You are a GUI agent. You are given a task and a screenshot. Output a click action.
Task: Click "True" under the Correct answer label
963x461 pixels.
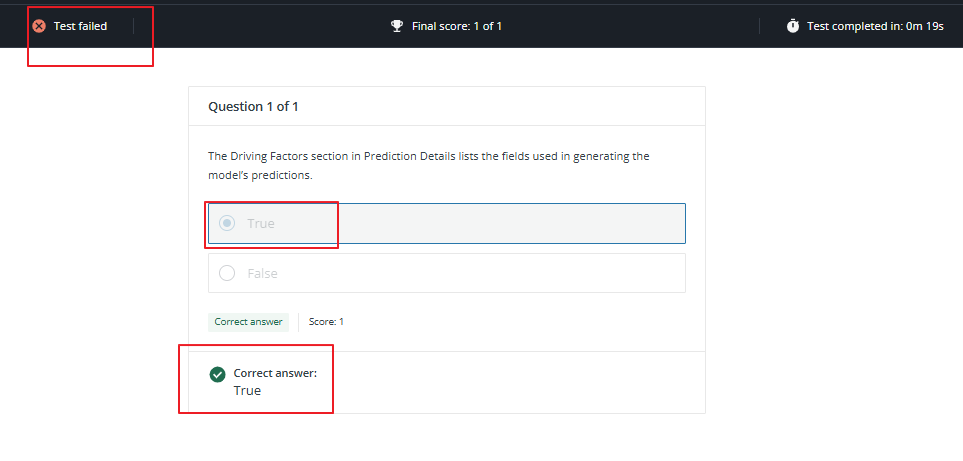click(247, 391)
